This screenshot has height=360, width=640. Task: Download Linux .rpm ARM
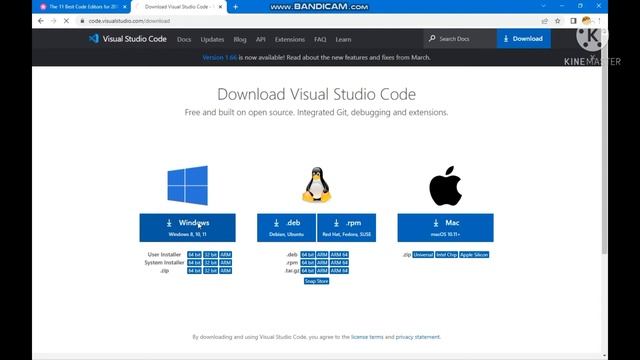(x=322, y=263)
